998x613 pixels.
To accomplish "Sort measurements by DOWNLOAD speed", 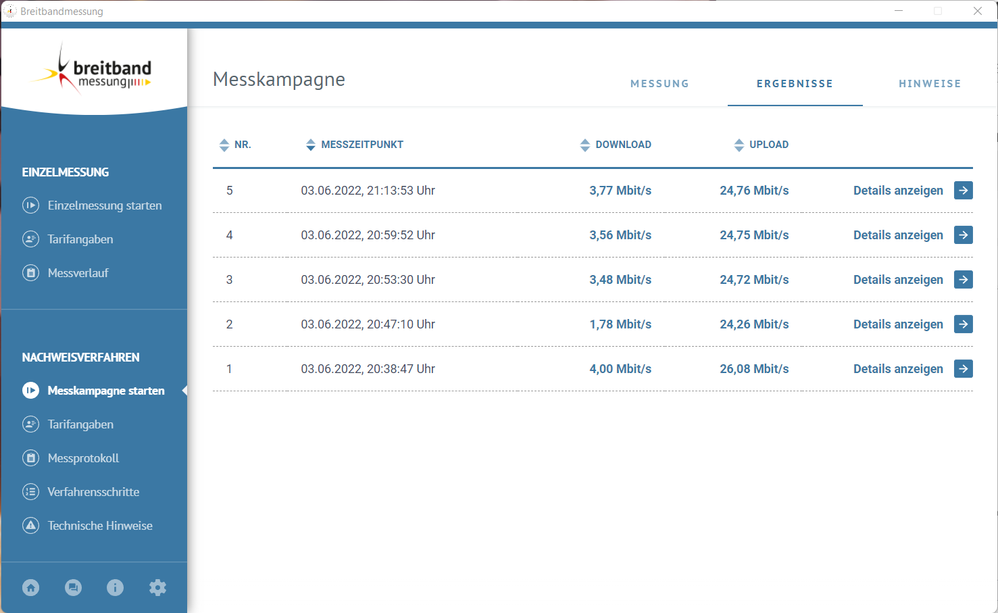I will (x=585, y=144).
